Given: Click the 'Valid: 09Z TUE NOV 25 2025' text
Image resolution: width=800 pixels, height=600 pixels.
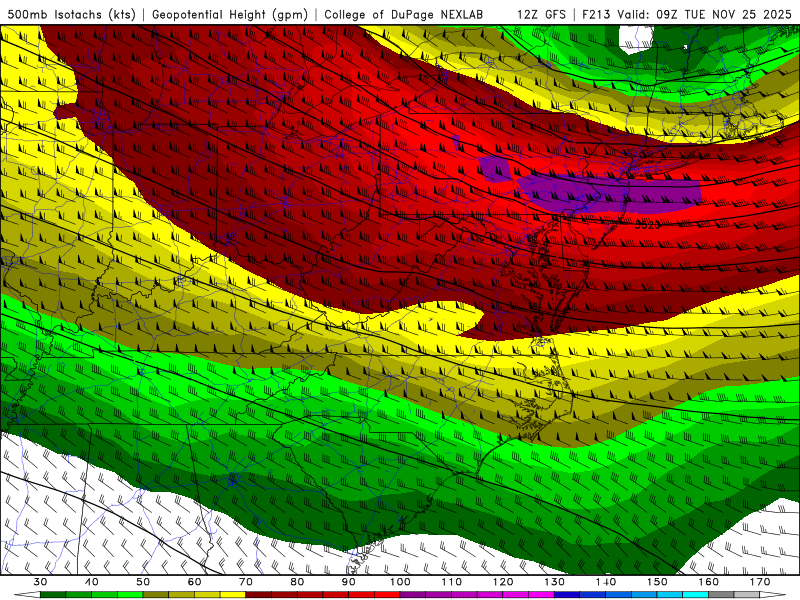Looking at the screenshot, I should pyautogui.click(x=704, y=14).
